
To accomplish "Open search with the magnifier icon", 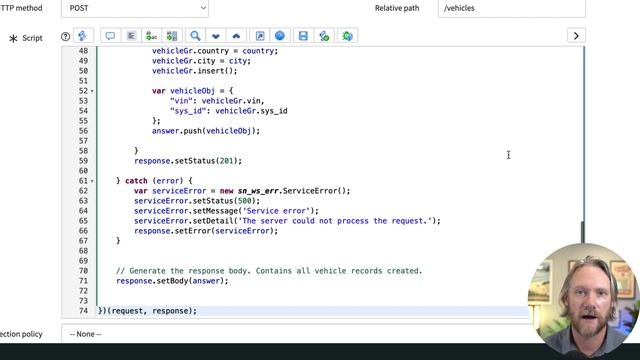I will (x=195, y=36).
